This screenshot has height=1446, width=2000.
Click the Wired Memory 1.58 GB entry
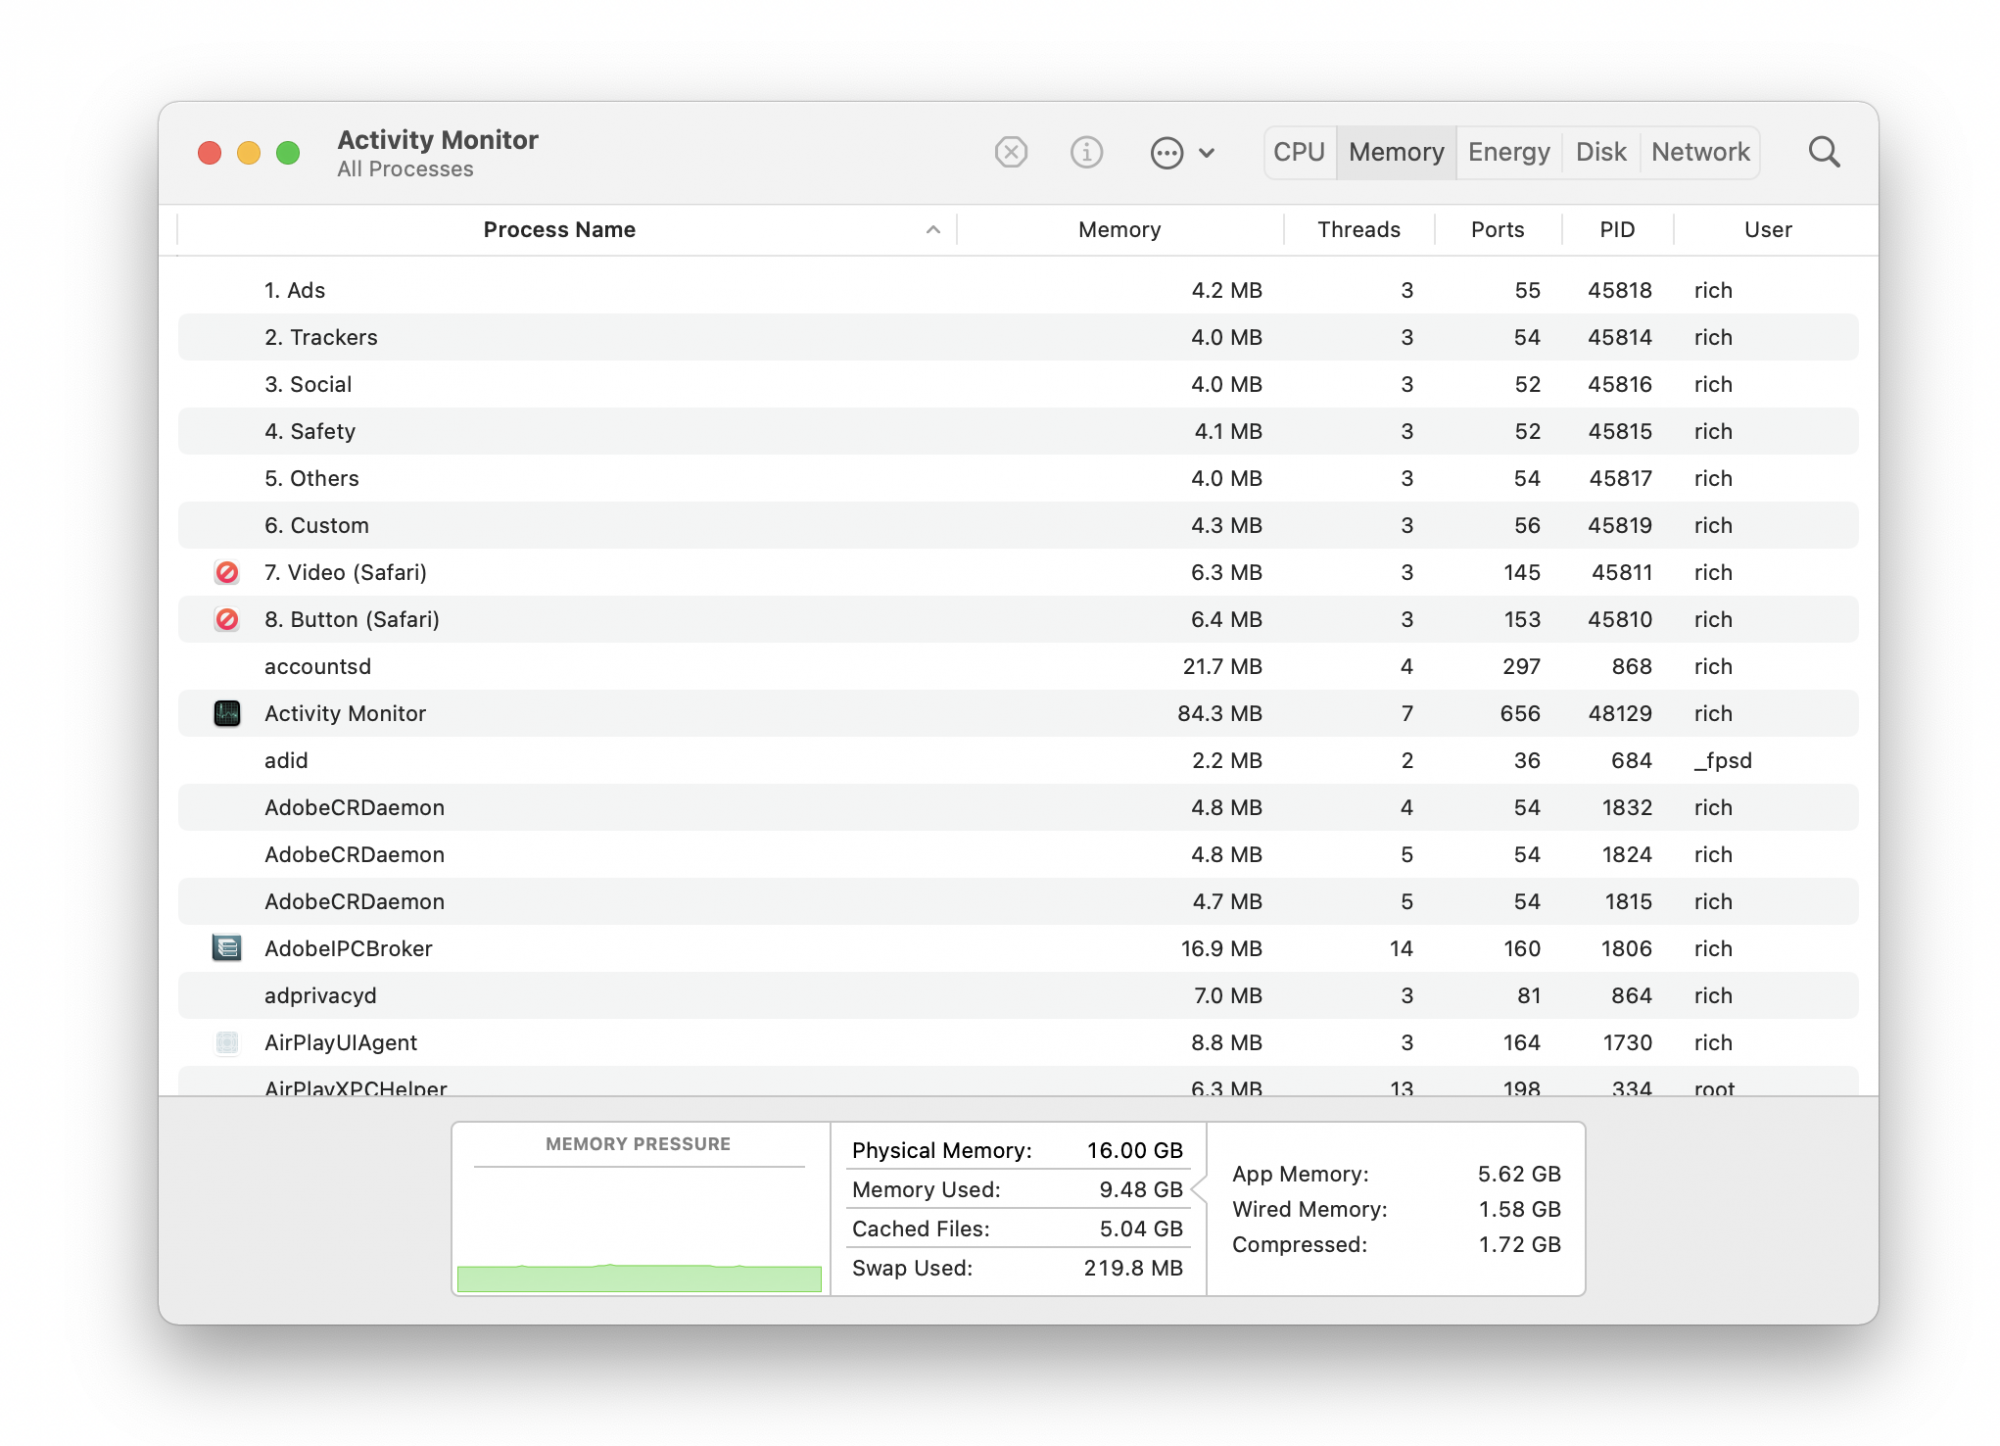1396,1208
